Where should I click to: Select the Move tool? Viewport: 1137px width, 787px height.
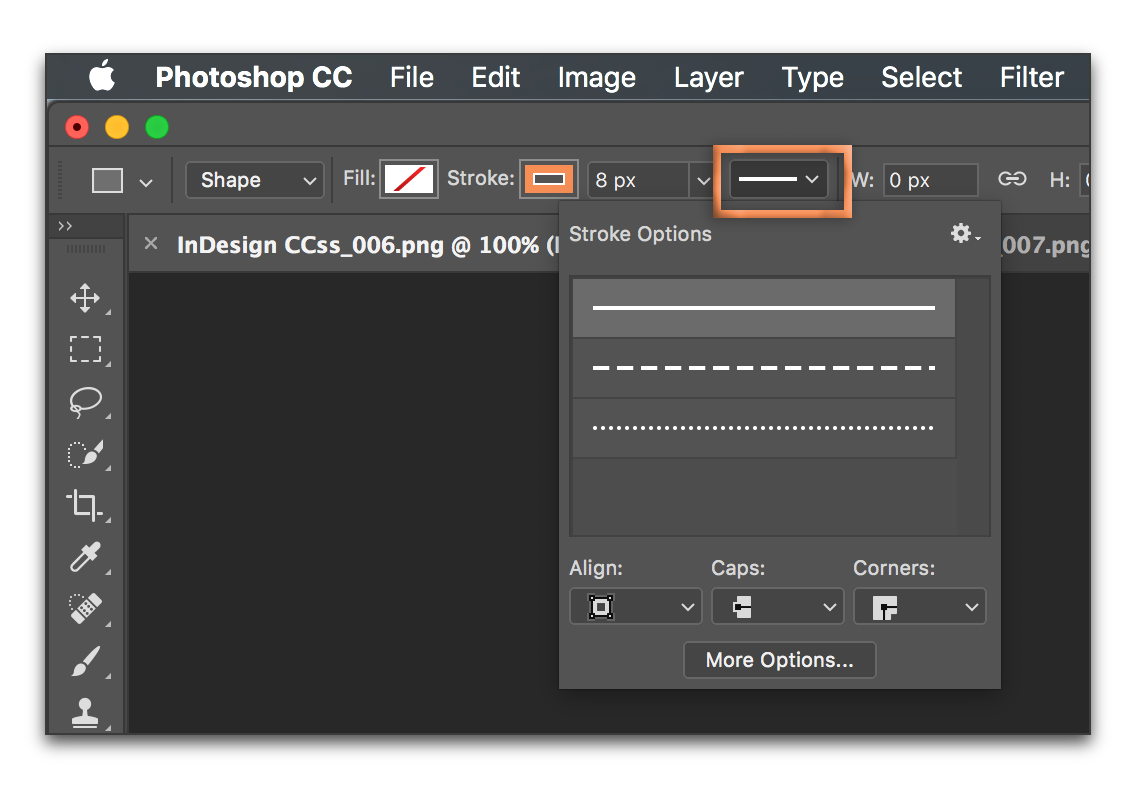pyautogui.click(x=85, y=298)
